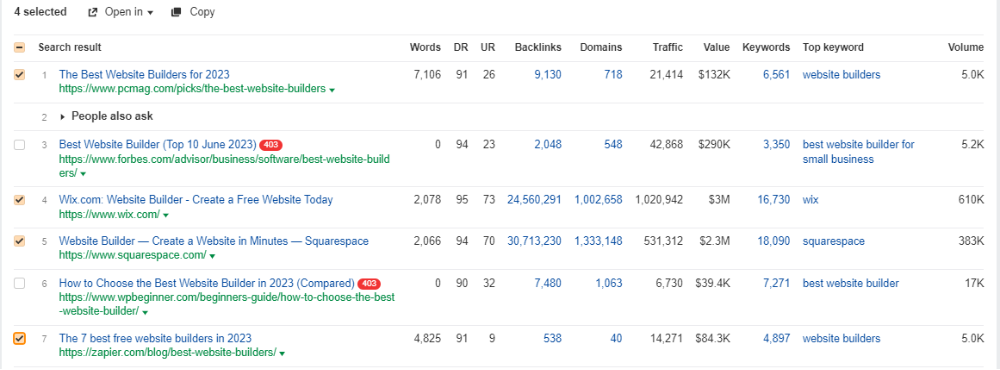Click top keyword 'best website builder for small business'
The height and width of the screenshot is (370, 1000).
pos(858,152)
